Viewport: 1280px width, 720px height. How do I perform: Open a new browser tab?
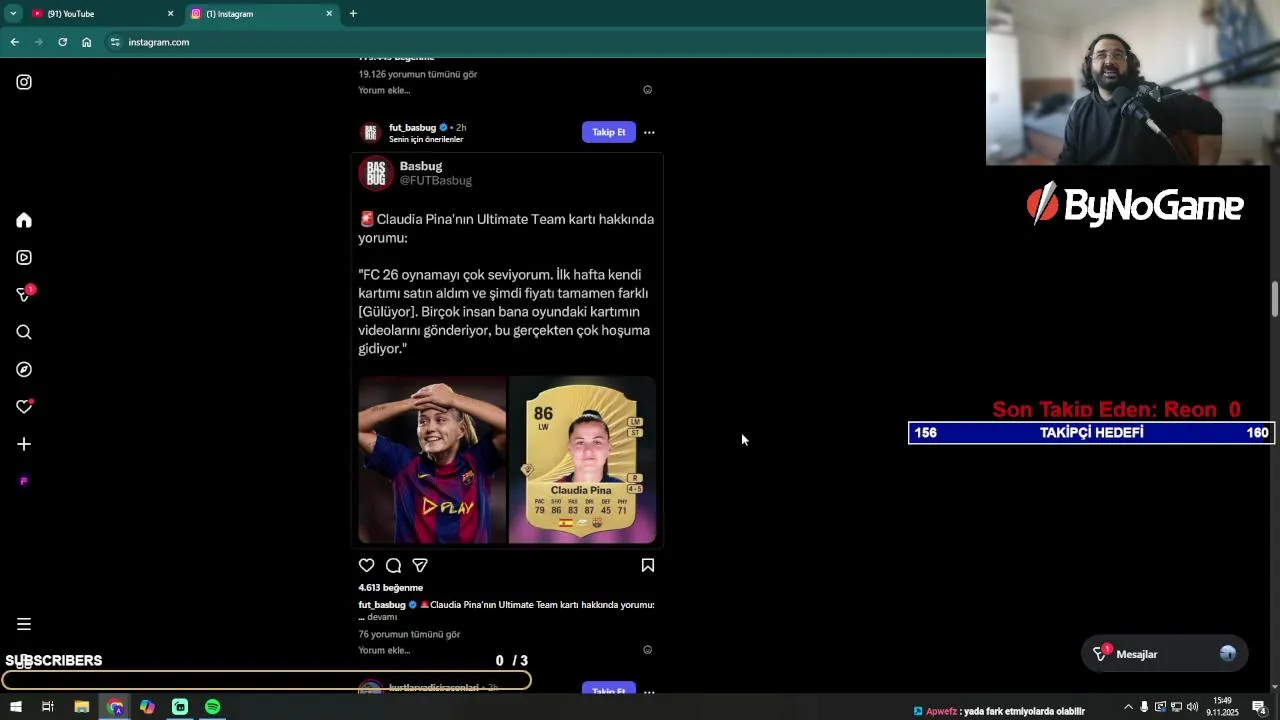(353, 14)
